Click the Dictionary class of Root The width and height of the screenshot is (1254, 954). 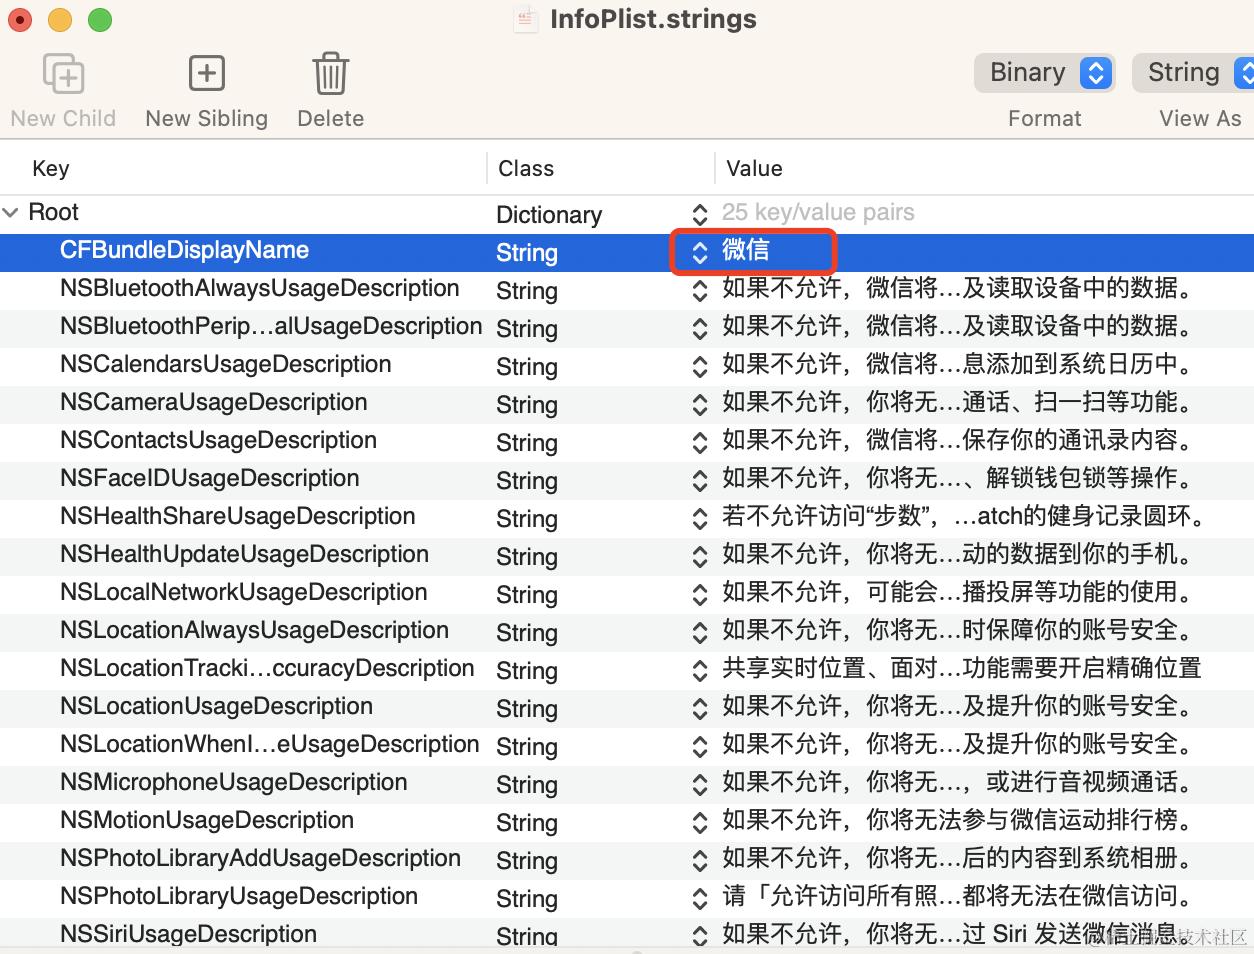[x=549, y=214]
